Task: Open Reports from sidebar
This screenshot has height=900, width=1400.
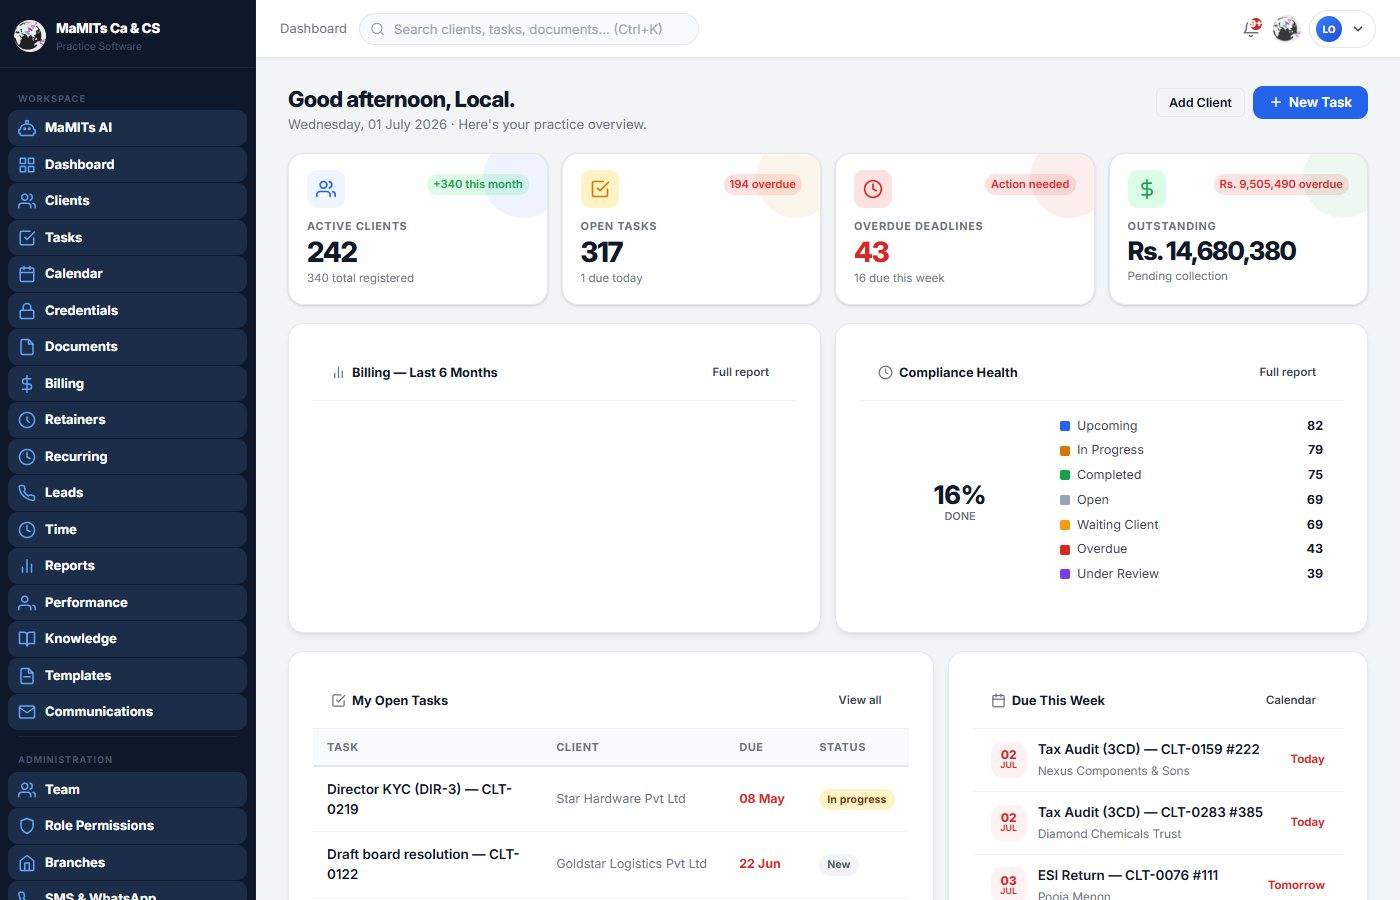Action: point(127,566)
